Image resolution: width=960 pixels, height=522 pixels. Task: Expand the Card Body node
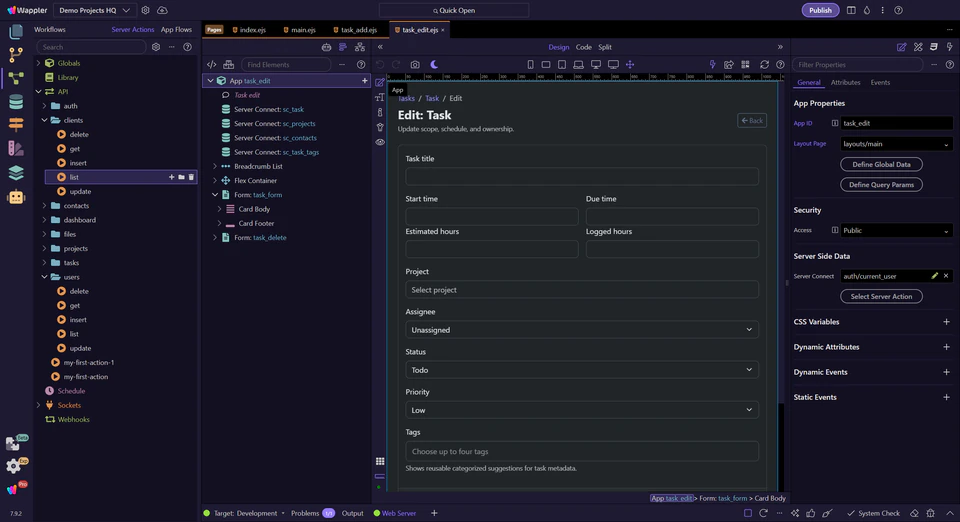(x=219, y=209)
